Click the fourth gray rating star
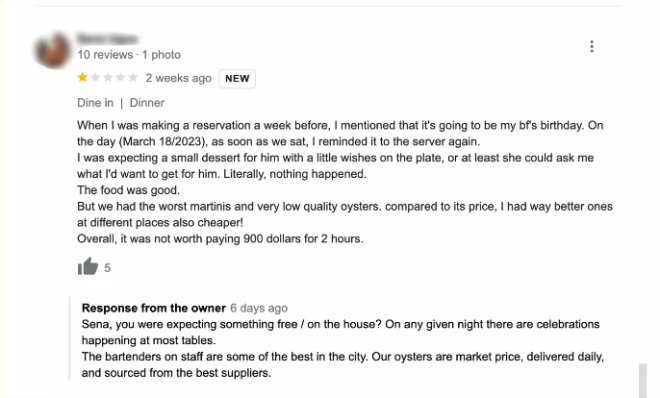Viewport: 660px width, 398px height. 120,77
